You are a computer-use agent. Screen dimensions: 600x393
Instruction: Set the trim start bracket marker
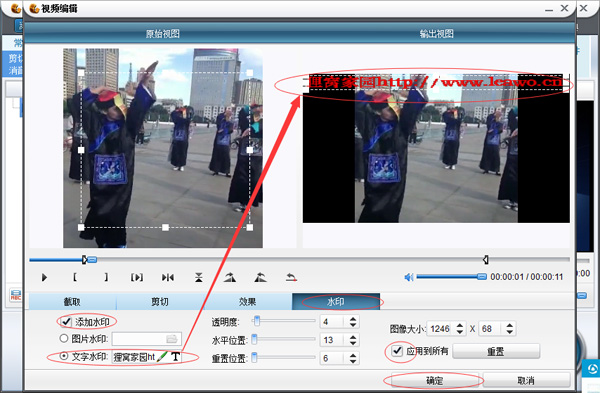[x=75, y=277]
